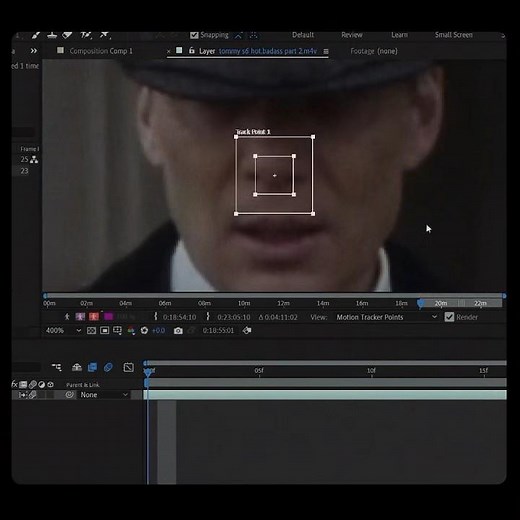Select the Roto Brush tool

[x=86, y=35]
